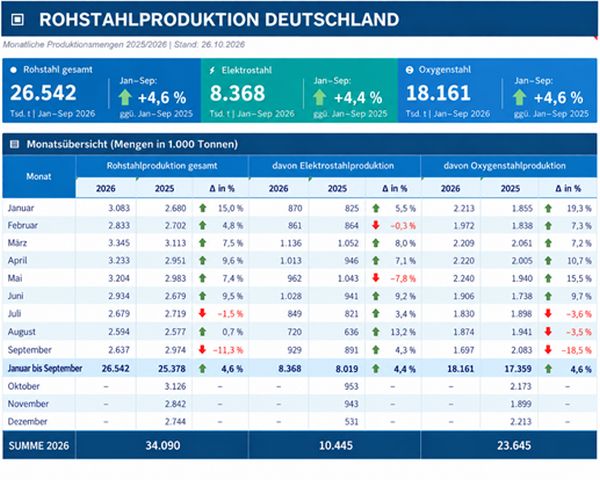Click the SUMME 2026 label
The width and height of the screenshot is (600, 480).
point(39,446)
